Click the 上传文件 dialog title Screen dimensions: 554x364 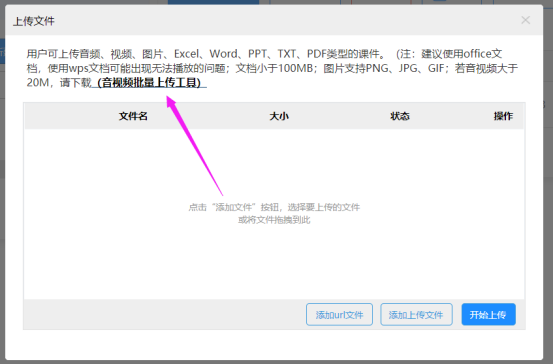34,21
